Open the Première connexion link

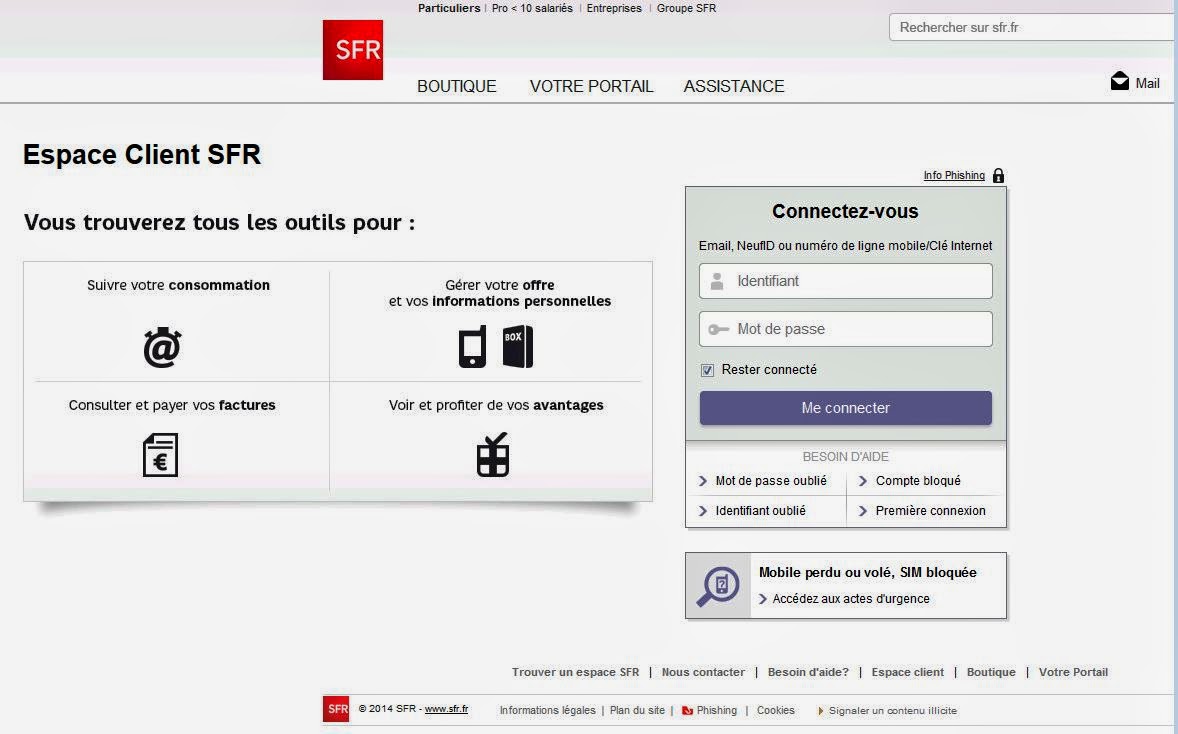931,511
